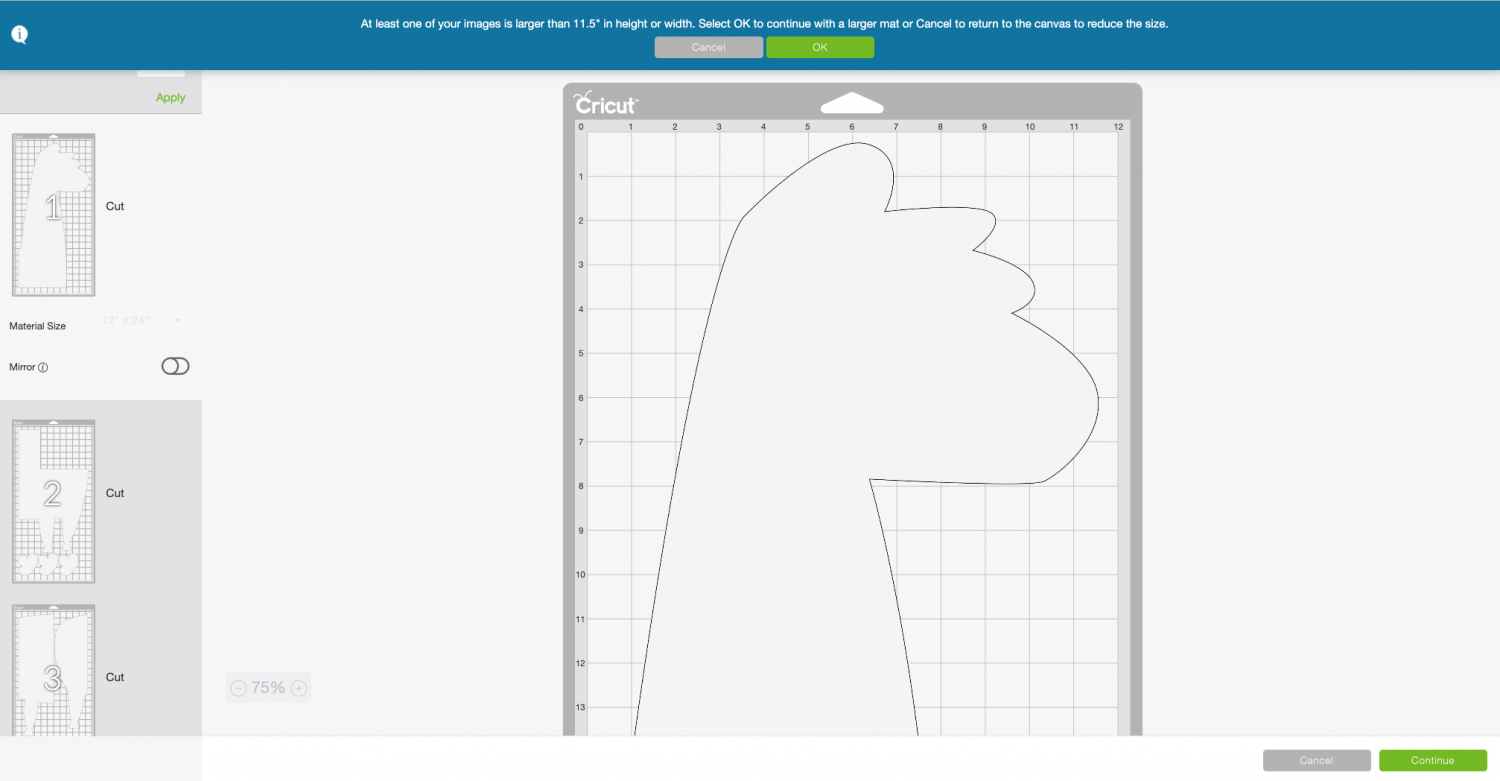Click the 75% zoom level indicator

point(268,687)
